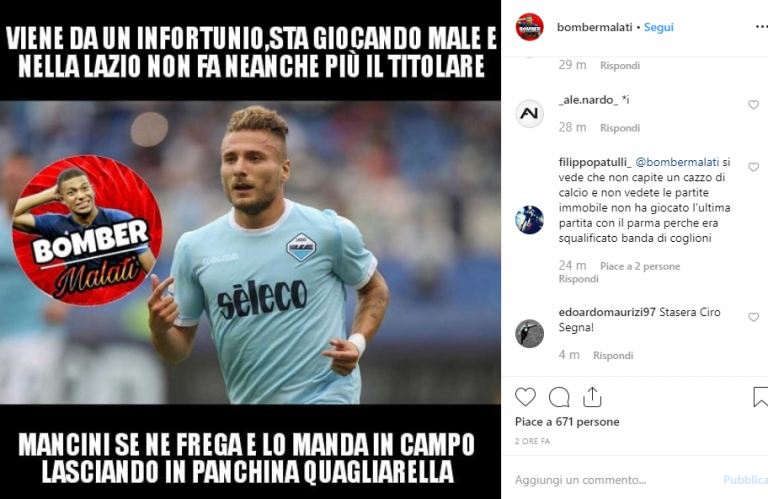Screen dimensions: 768x499
Task: Open edoardomaurizi97's profile picture
Action: [x=529, y=333]
